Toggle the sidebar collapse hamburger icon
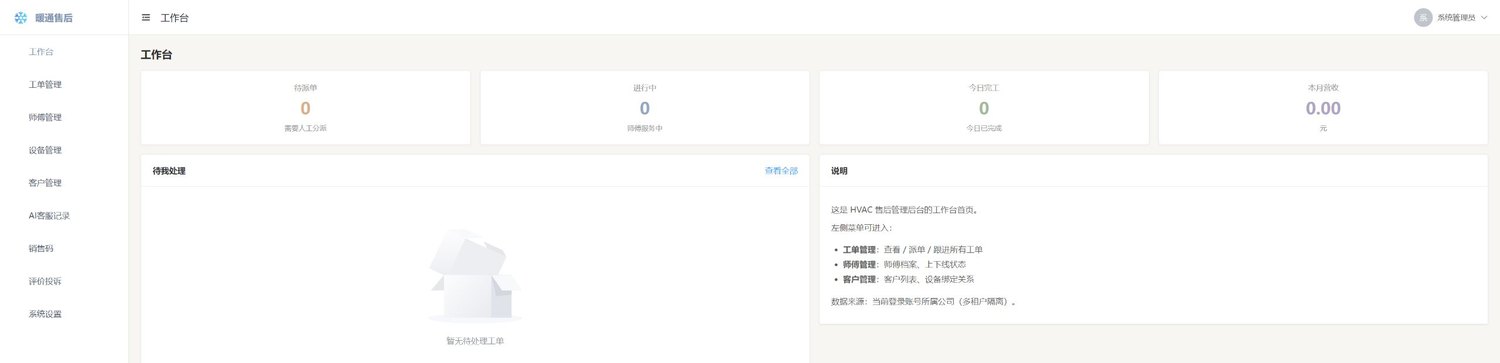 (x=146, y=18)
